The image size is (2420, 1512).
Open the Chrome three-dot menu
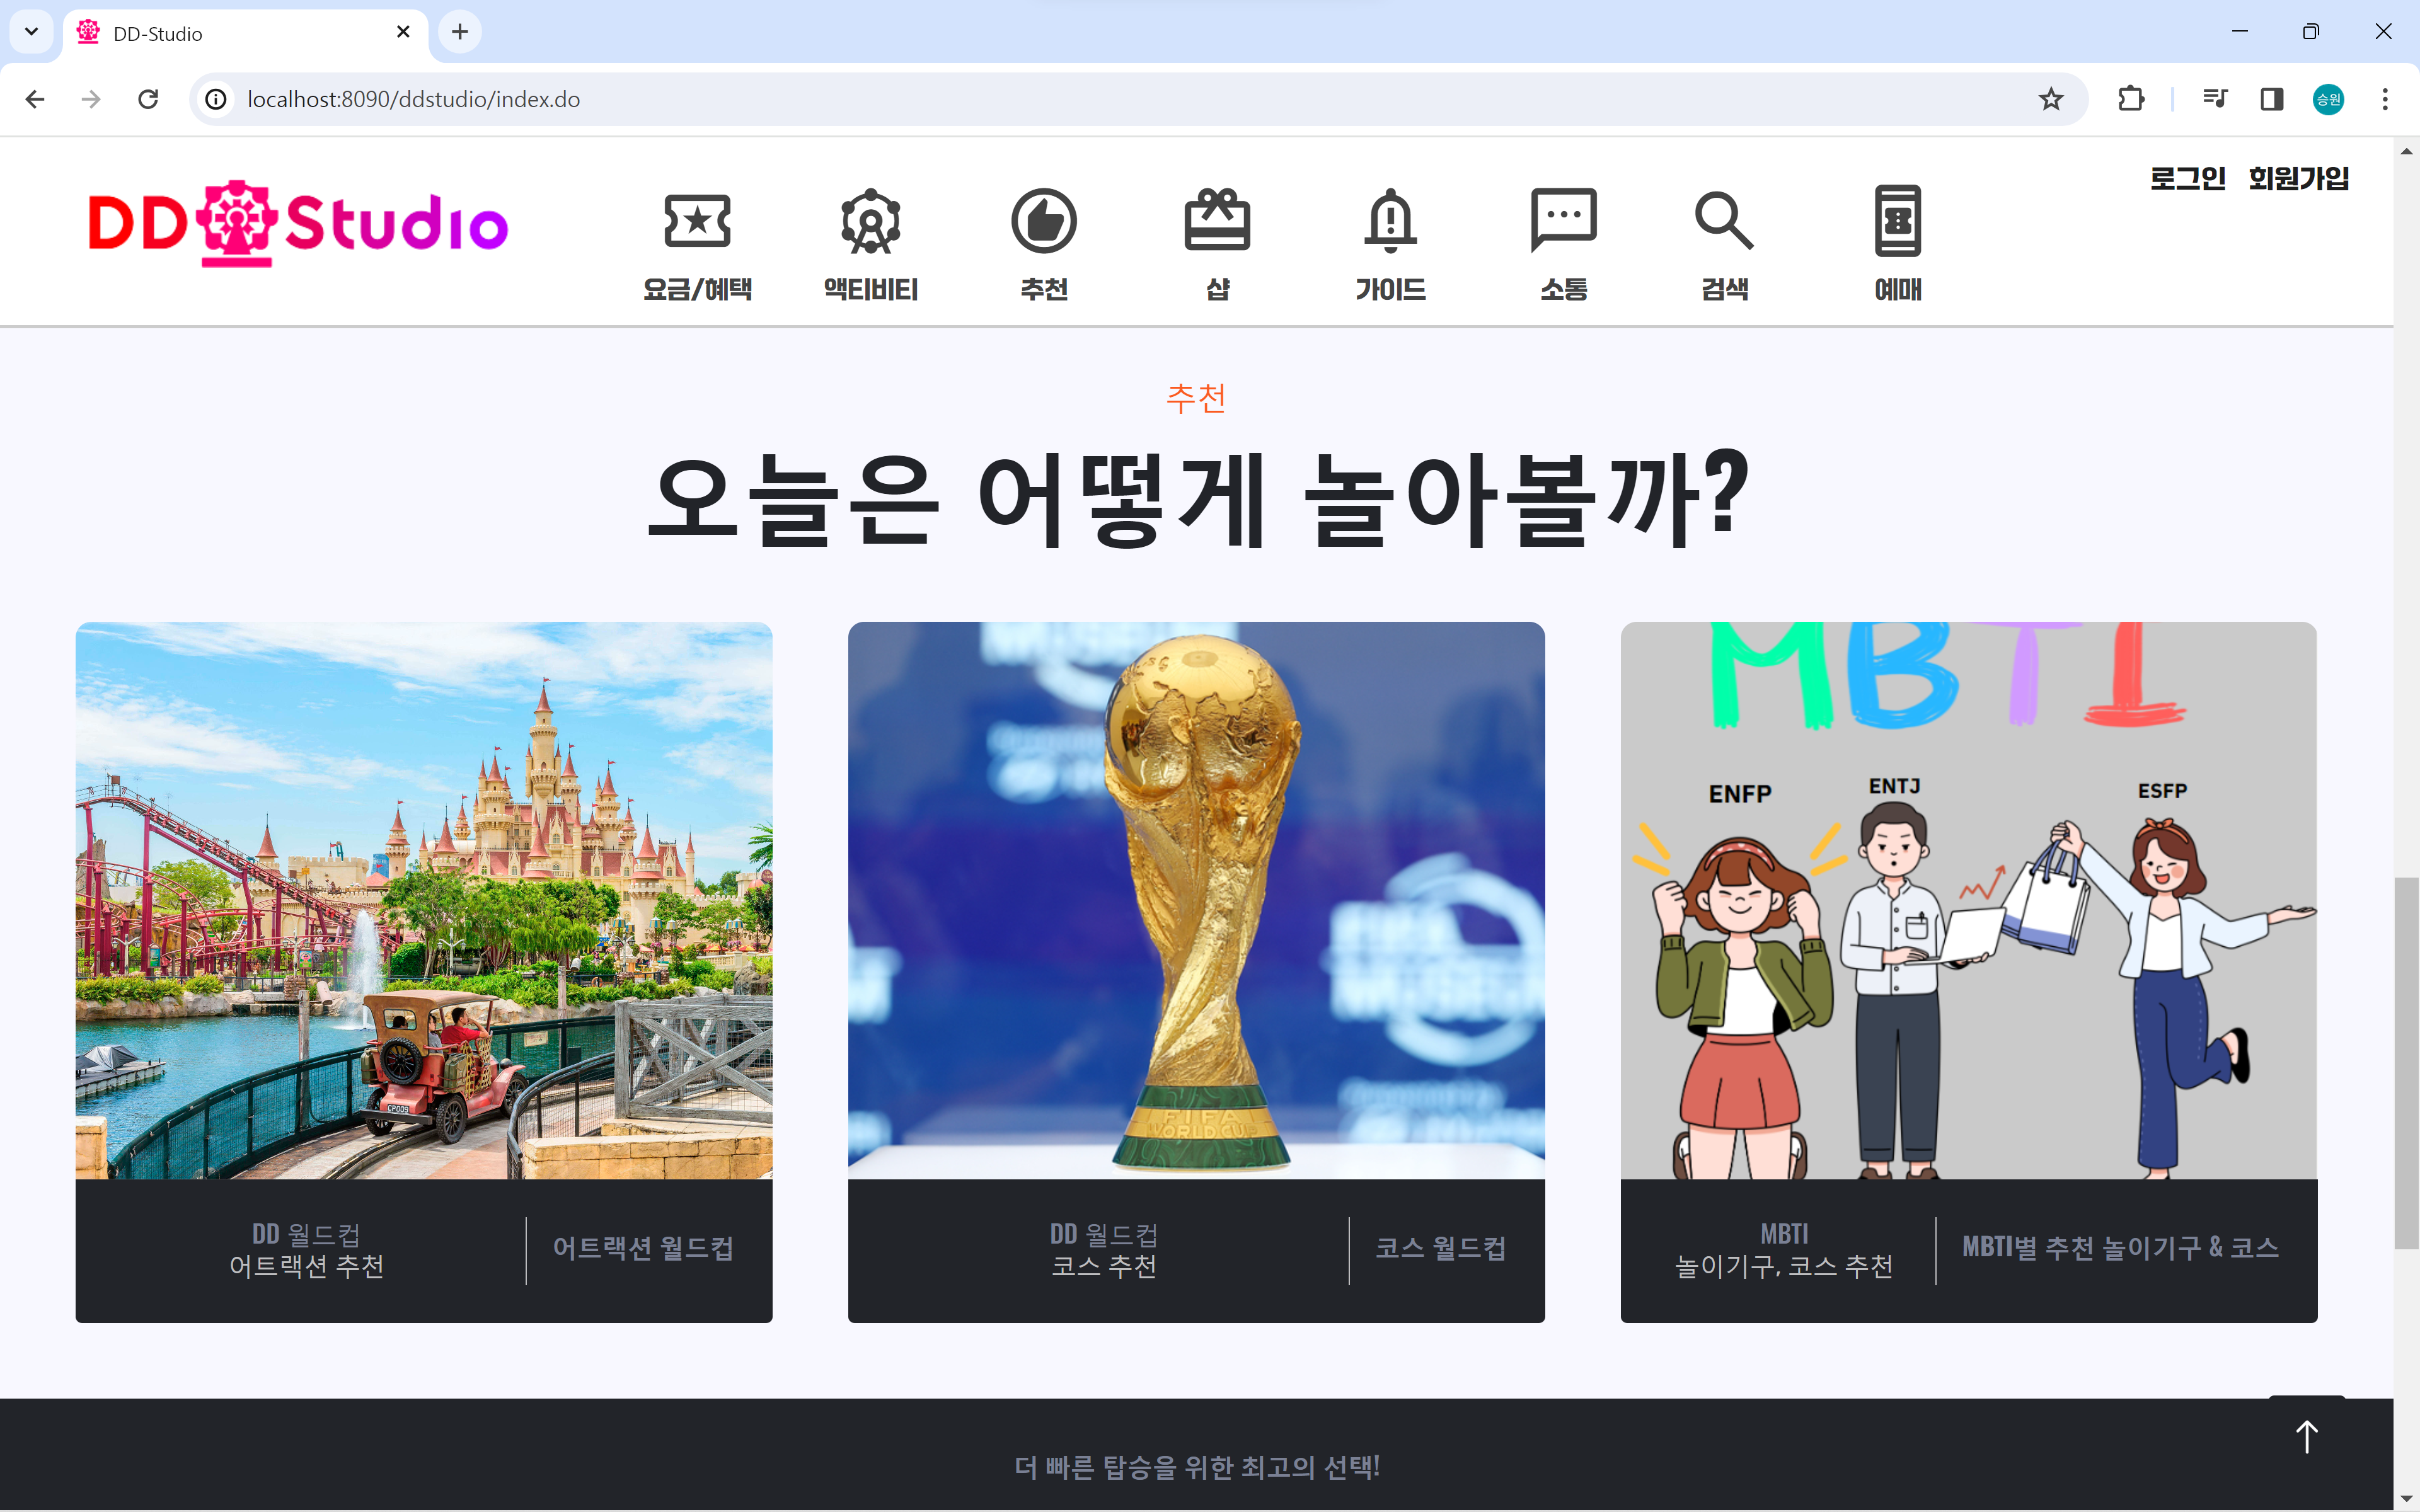(x=2385, y=99)
